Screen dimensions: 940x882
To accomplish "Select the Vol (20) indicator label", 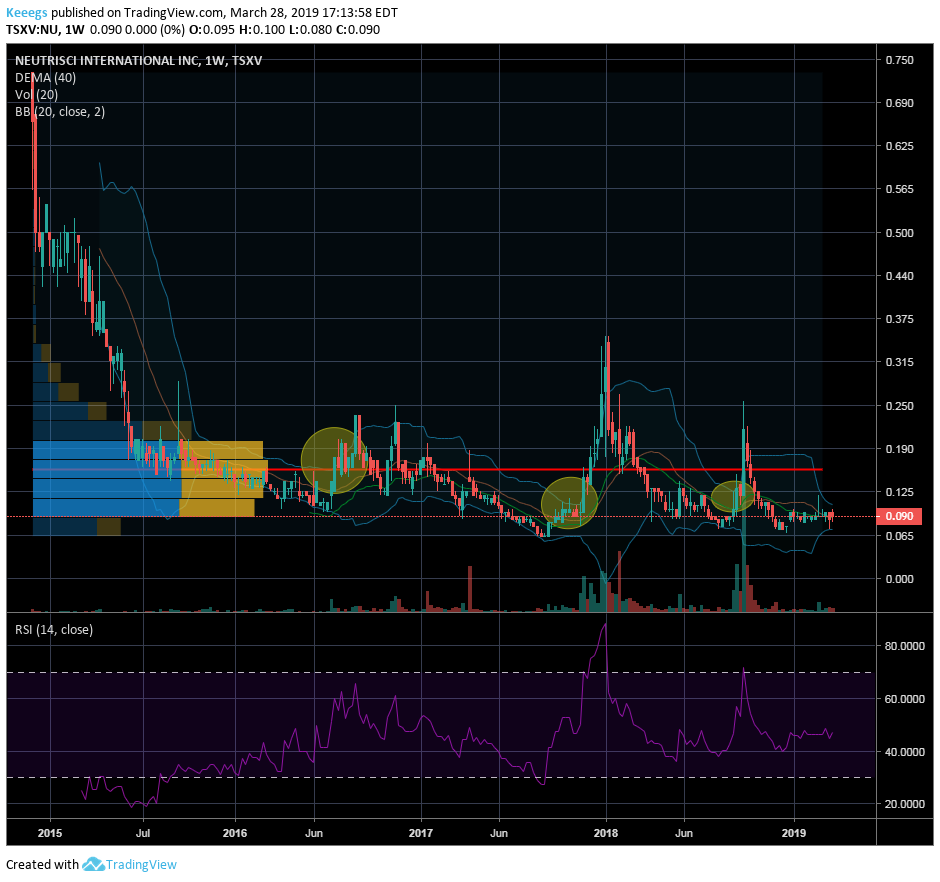I will click(37, 95).
